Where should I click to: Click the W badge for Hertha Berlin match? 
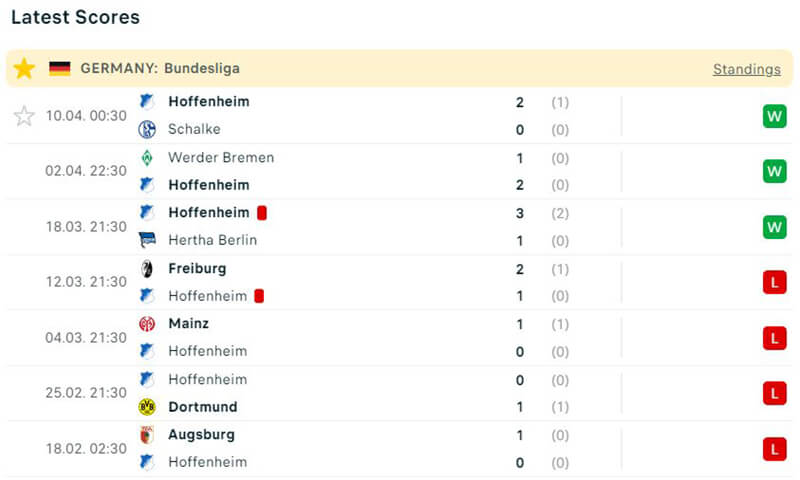coord(774,227)
